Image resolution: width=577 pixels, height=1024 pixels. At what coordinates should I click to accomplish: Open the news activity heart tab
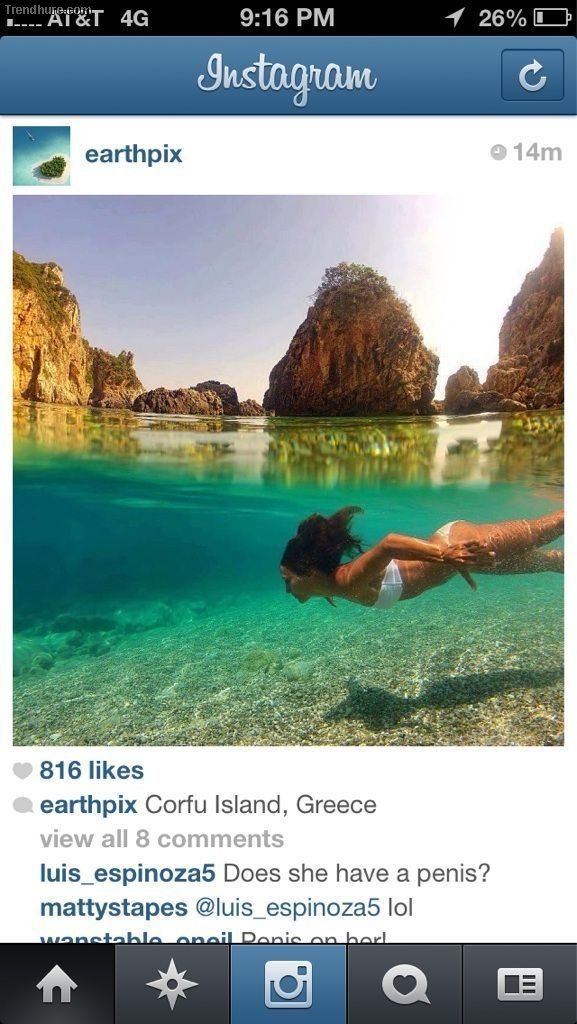click(405, 984)
